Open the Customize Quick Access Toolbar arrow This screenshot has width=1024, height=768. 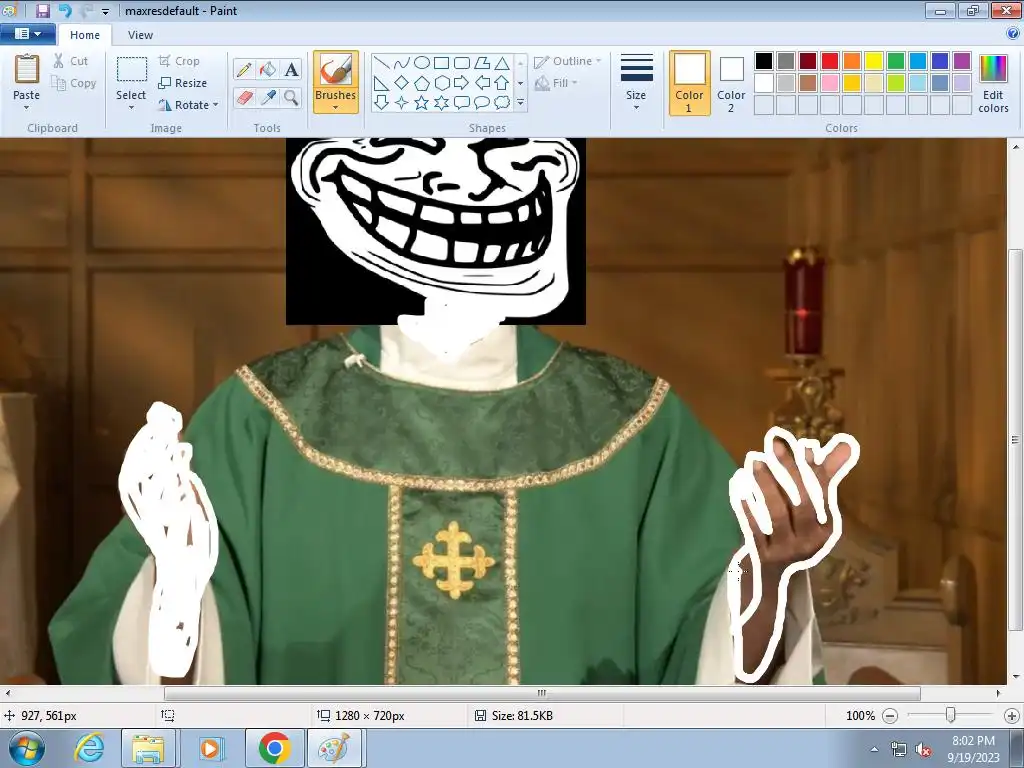(105, 11)
